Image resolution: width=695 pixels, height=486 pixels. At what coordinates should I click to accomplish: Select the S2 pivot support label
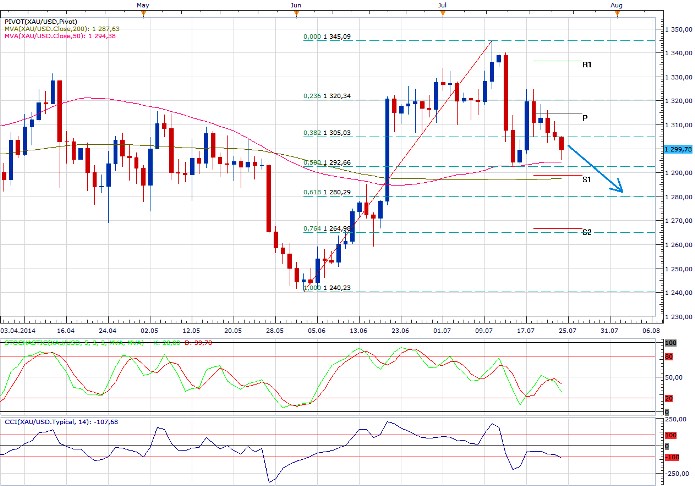[587, 231]
